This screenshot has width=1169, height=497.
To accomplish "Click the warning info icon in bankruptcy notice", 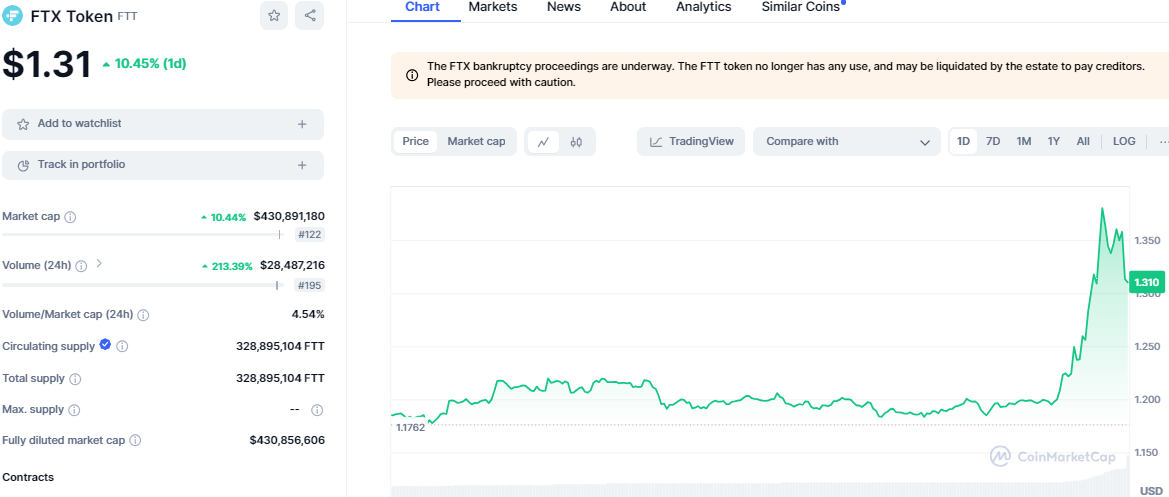I will click(x=412, y=75).
